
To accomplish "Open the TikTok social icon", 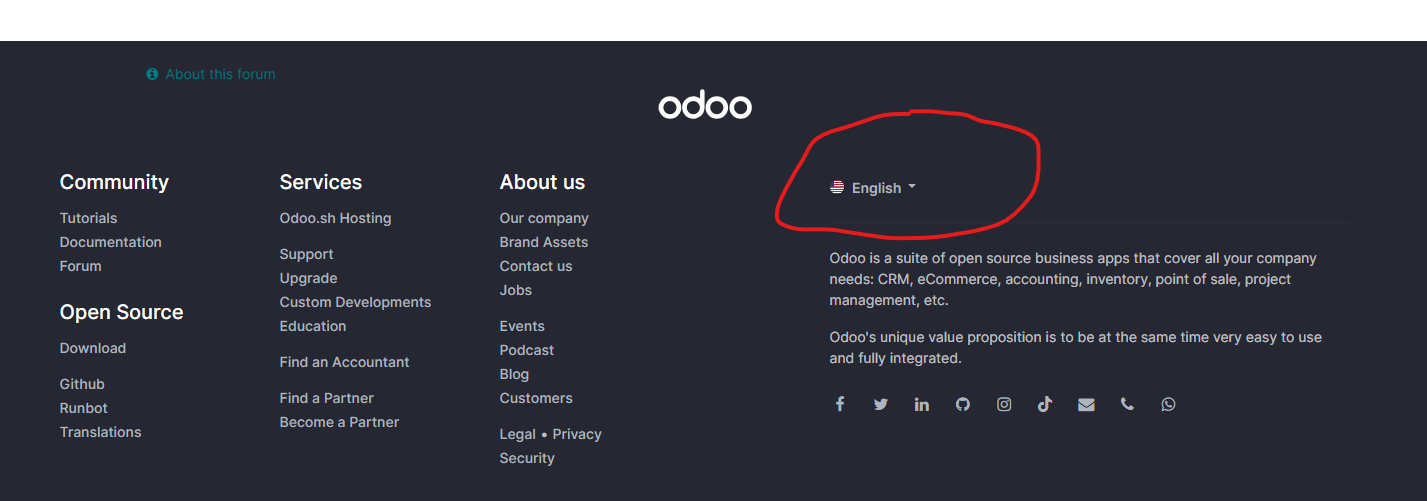I will tap(1045, 404).
